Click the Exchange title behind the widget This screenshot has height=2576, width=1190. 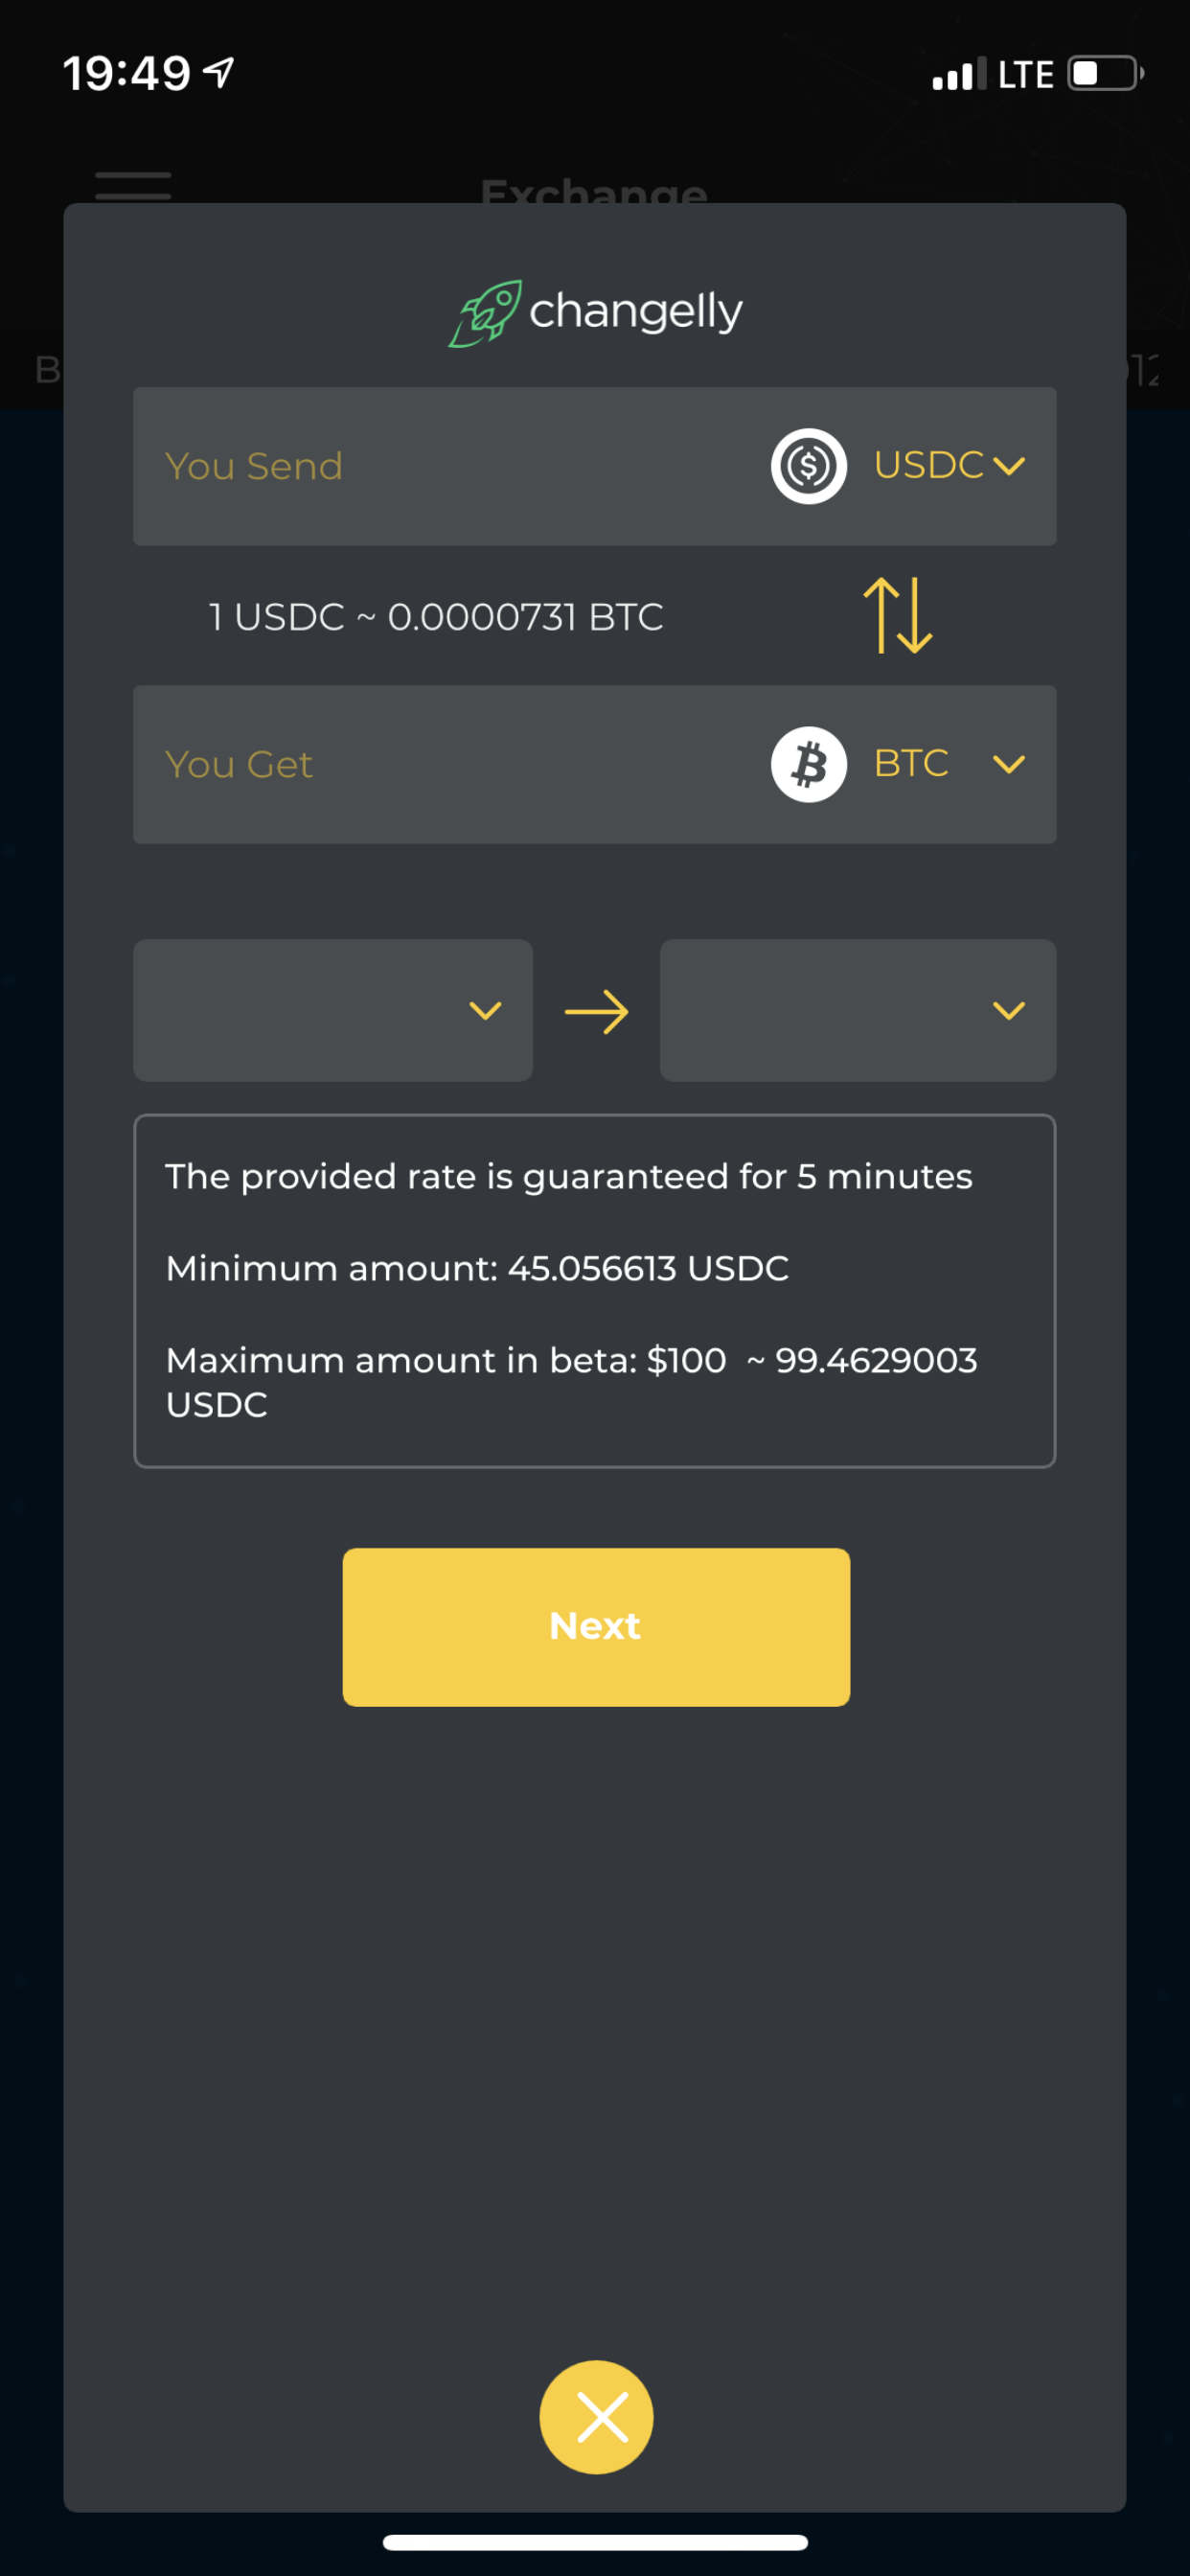pos(595,193)
